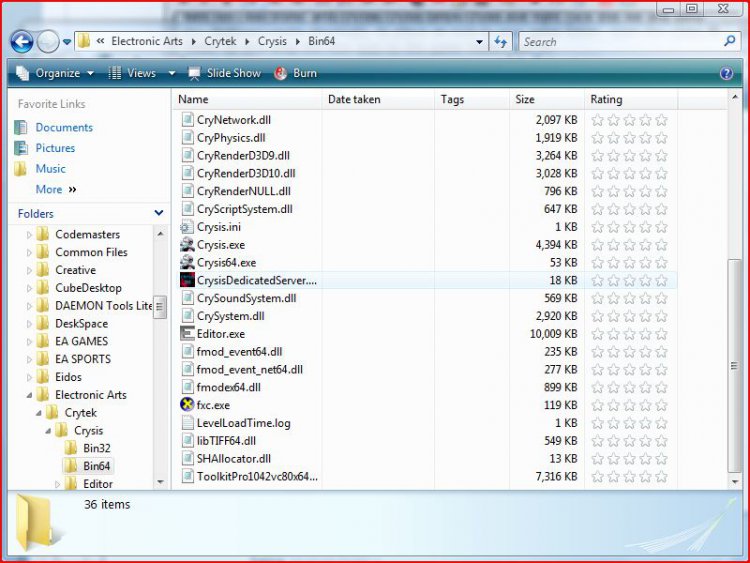750x563 pixels.
Task: Expand the Editor folder tree node
Action: point(57,484)
